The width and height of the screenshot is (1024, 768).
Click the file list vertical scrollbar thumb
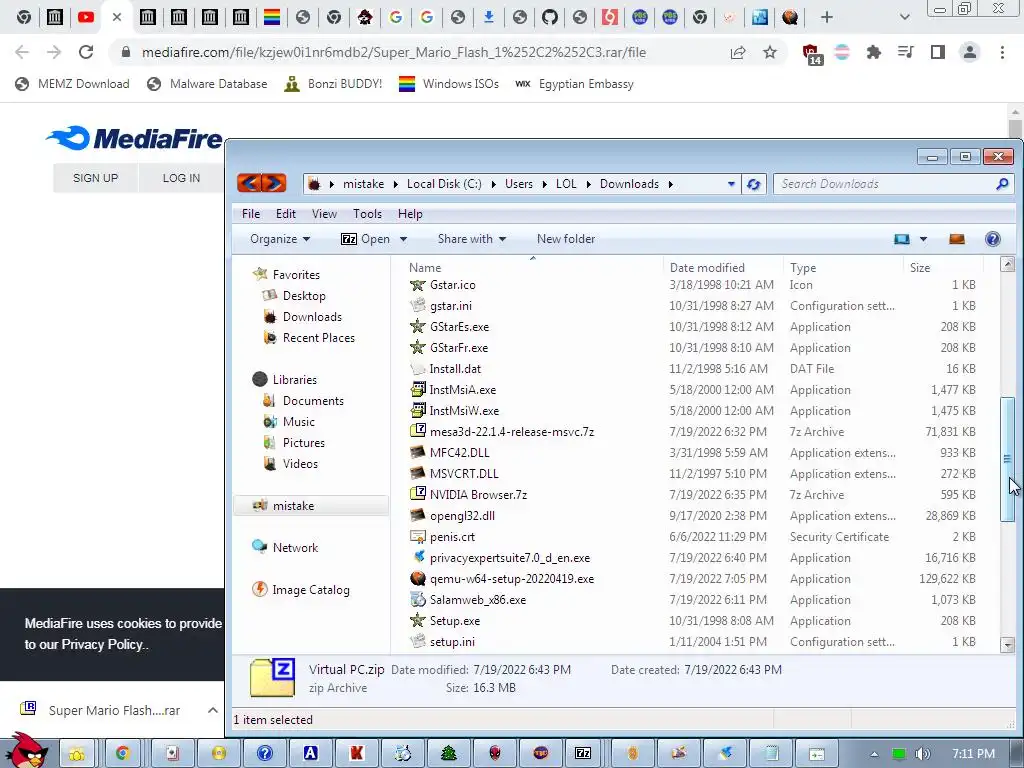point(1007,458)
